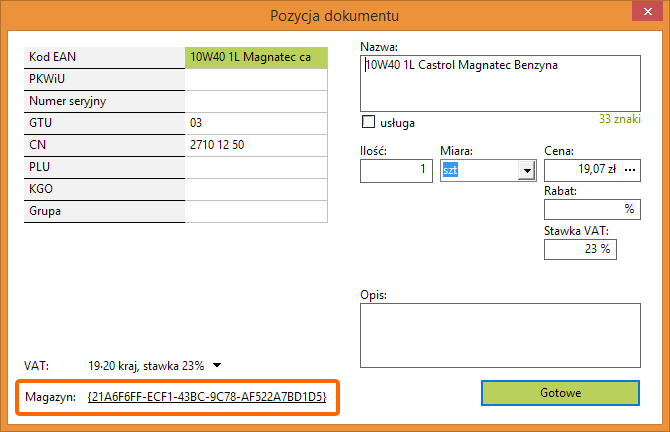
Task: Click the Rabat: label
Action: coord(560,191)
